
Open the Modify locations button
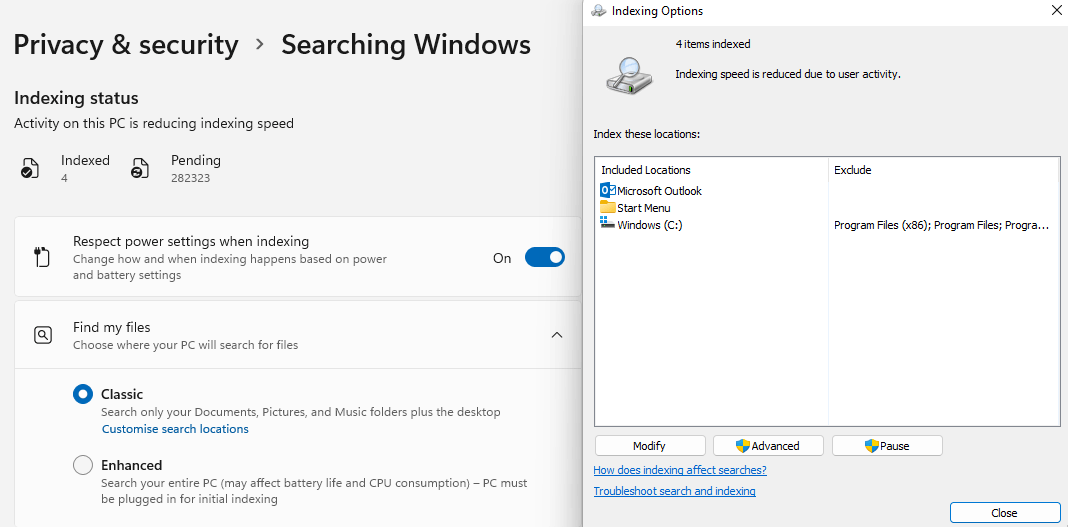(650, 446)
